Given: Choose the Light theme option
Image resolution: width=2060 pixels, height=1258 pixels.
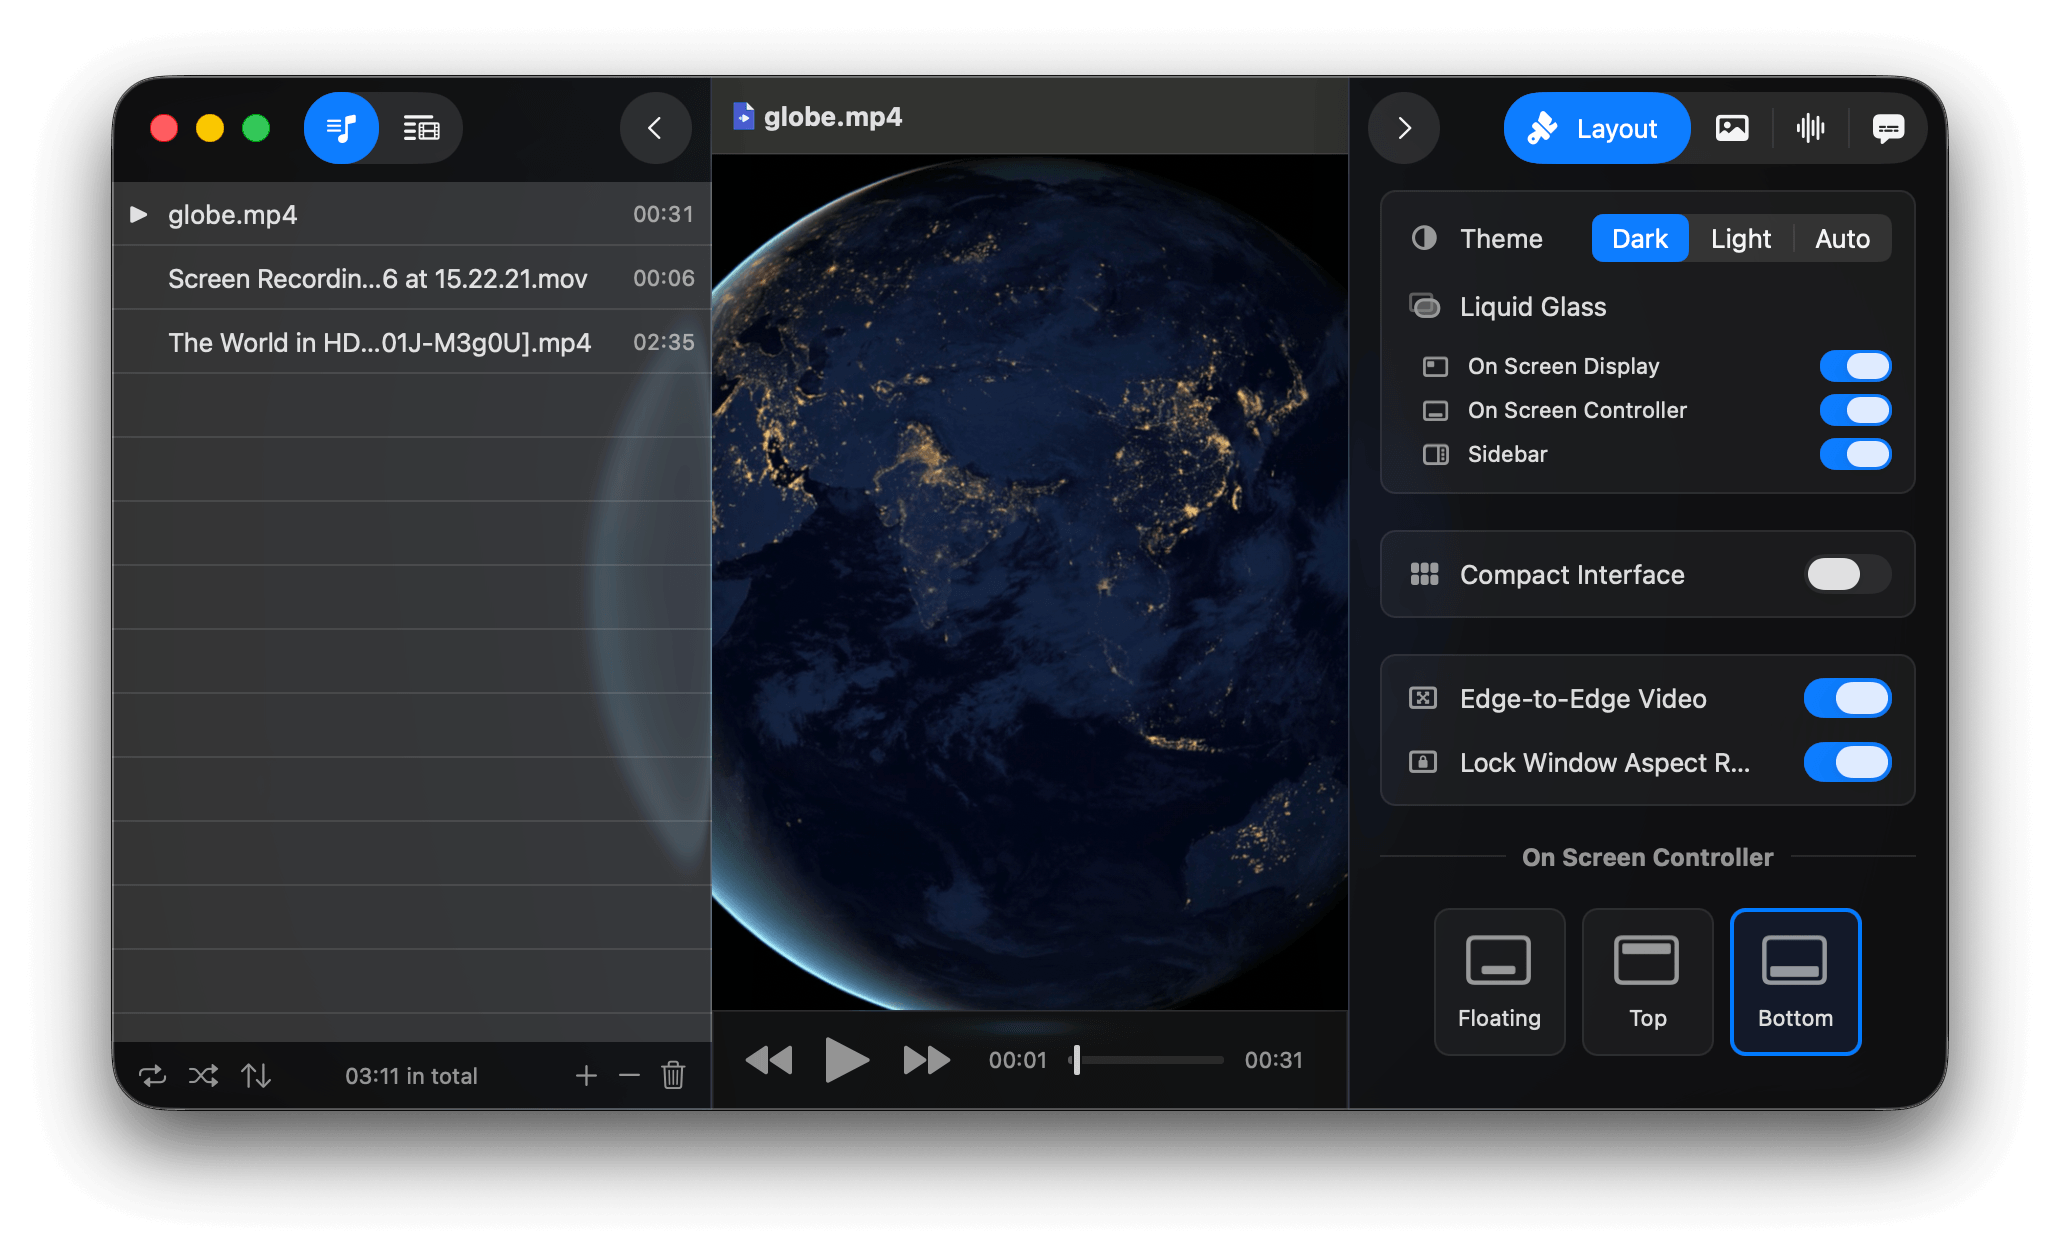Looking at the screenshot, I should [x=1741, y=239].
